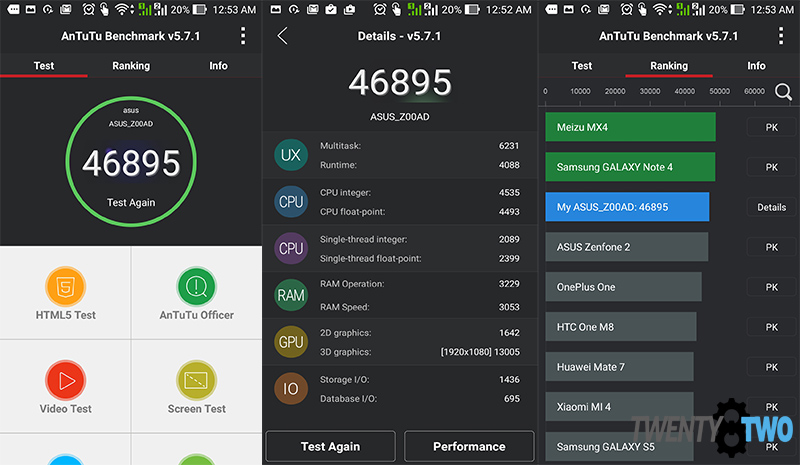
Task: Open the Screen Test
Action: (196, 380)
